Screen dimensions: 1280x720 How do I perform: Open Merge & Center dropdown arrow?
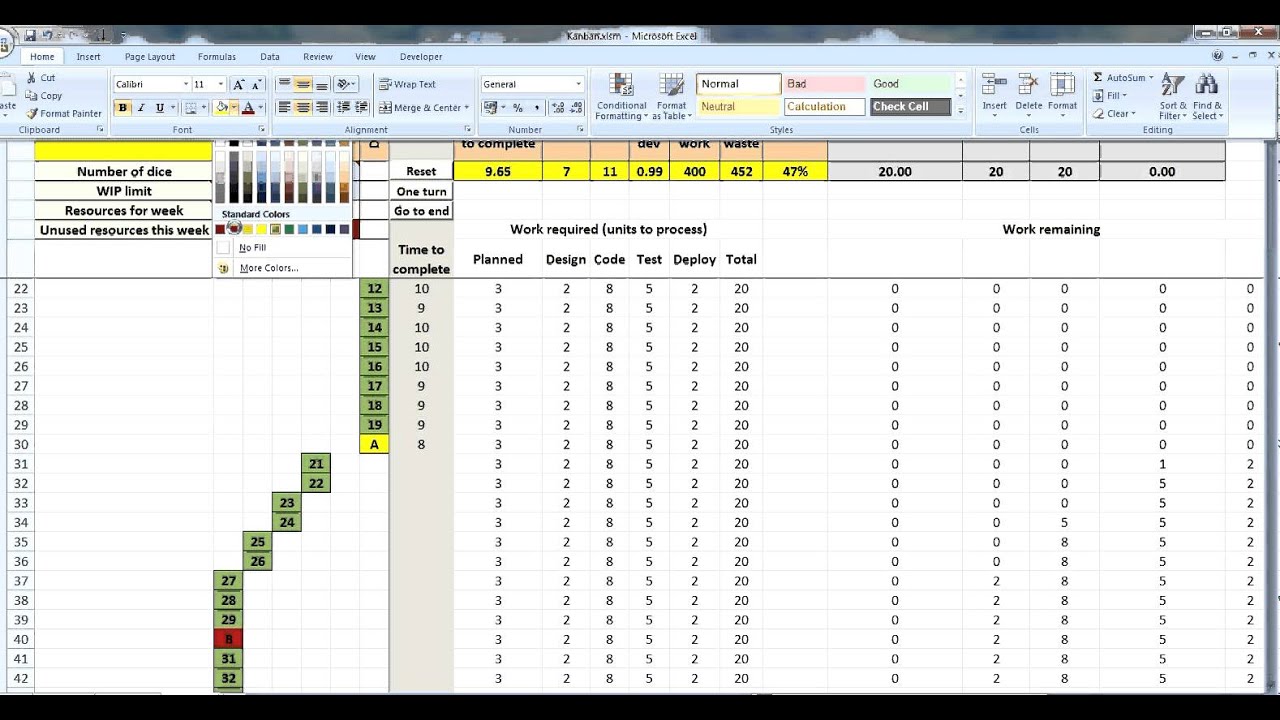pyautogui.click(x=466, y=108)
